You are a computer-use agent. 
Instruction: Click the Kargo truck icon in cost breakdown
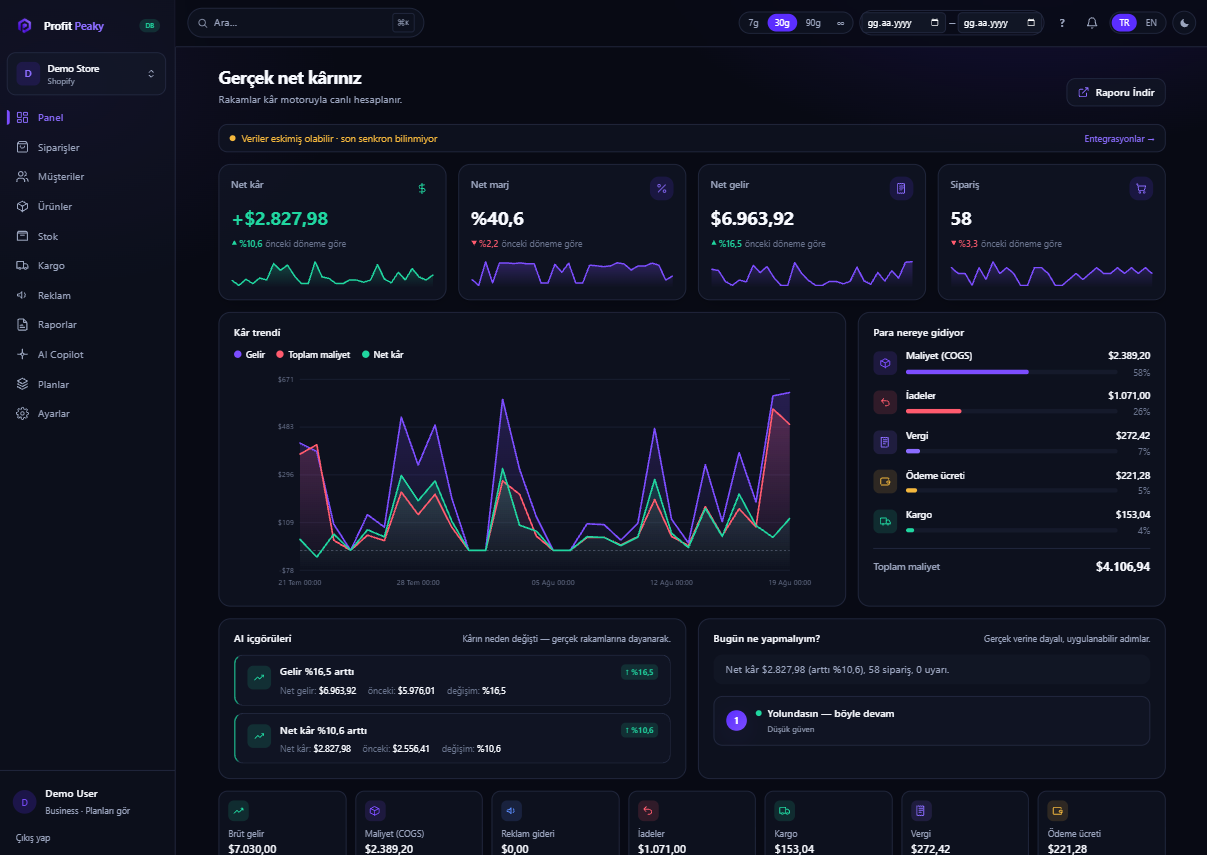pos(885,521)
